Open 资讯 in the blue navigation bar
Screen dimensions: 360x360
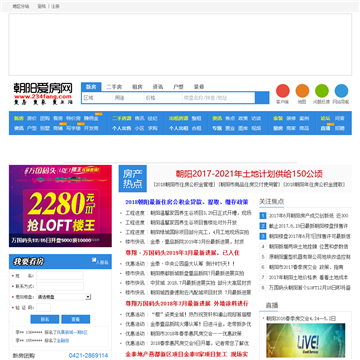(217, 118)
